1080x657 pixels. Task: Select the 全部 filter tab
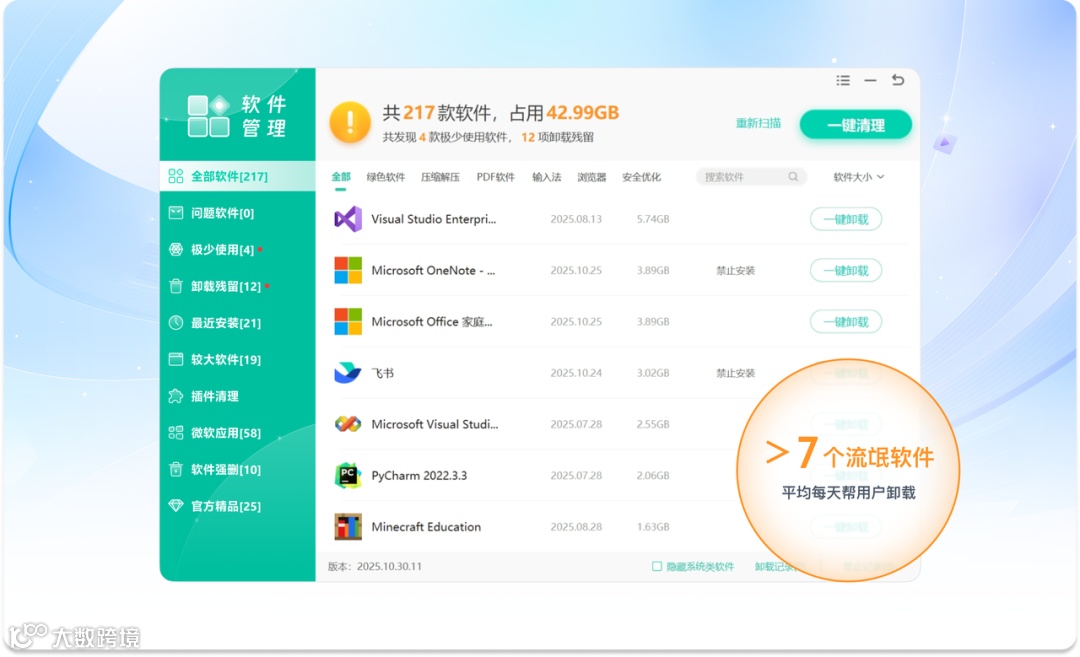(x=341, y=177)
